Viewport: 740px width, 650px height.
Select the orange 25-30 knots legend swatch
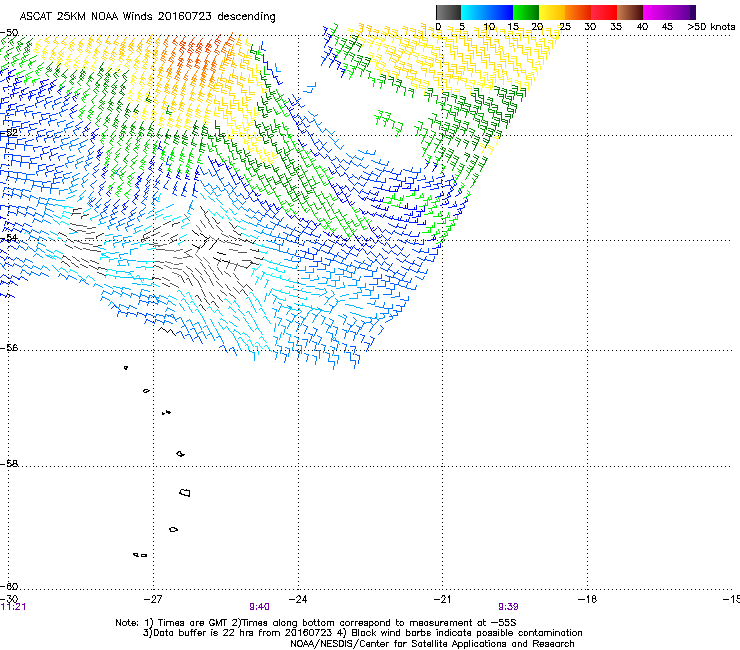(x=578, y=12)
